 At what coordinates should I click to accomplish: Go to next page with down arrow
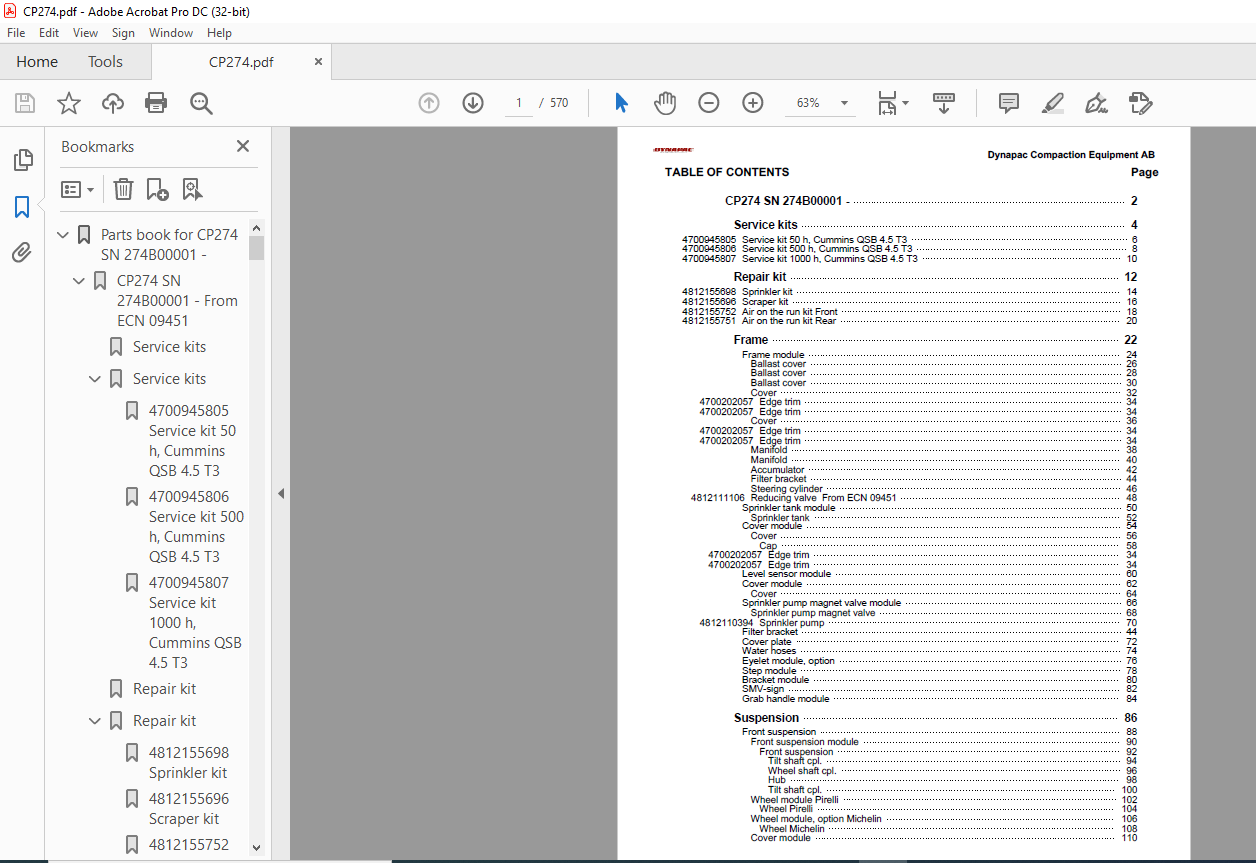pyautogui.click(x=473, y=103)
